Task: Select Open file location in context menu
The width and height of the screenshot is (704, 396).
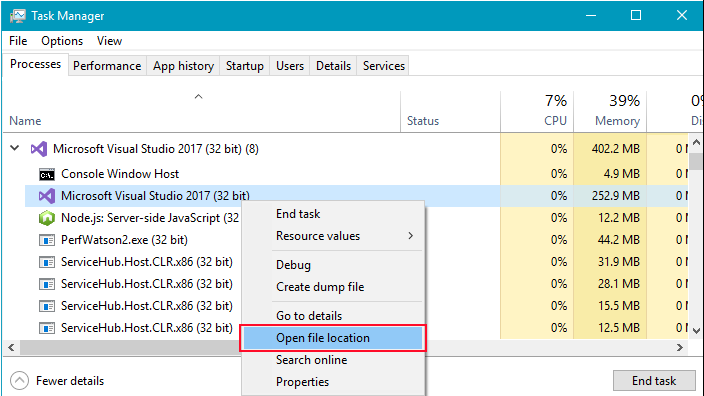Action: click(333, 338)
